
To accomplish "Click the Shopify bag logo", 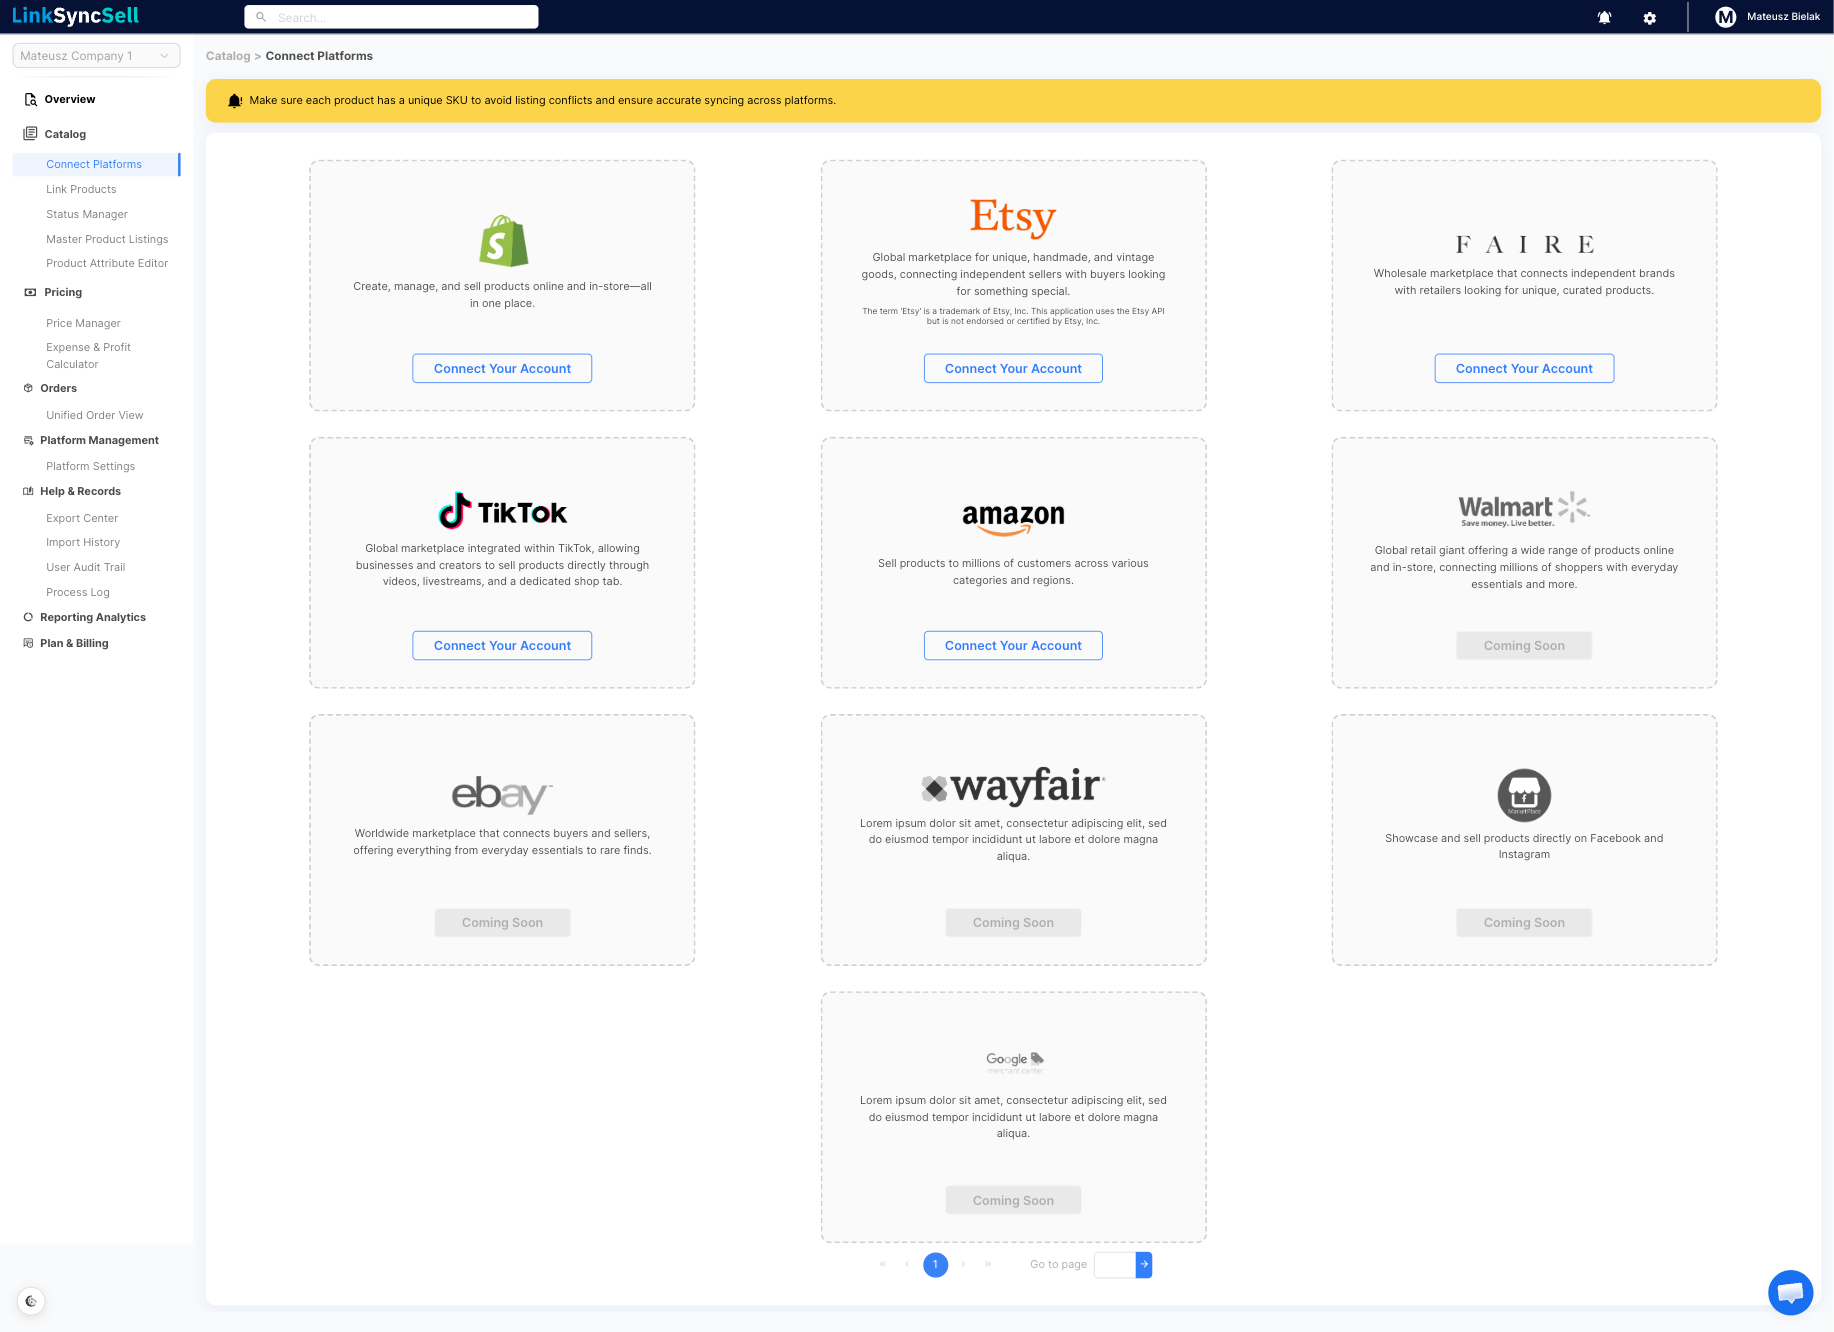I will (x=503, y=241).
